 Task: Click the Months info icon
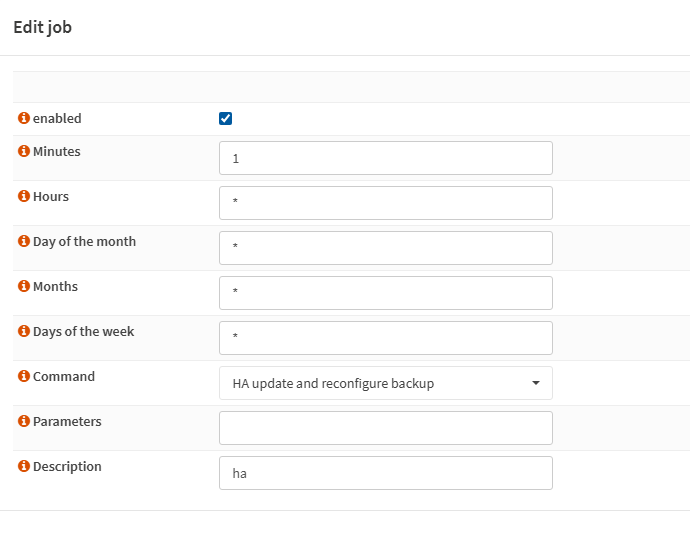pyautogui.click(x=24, y=286)
